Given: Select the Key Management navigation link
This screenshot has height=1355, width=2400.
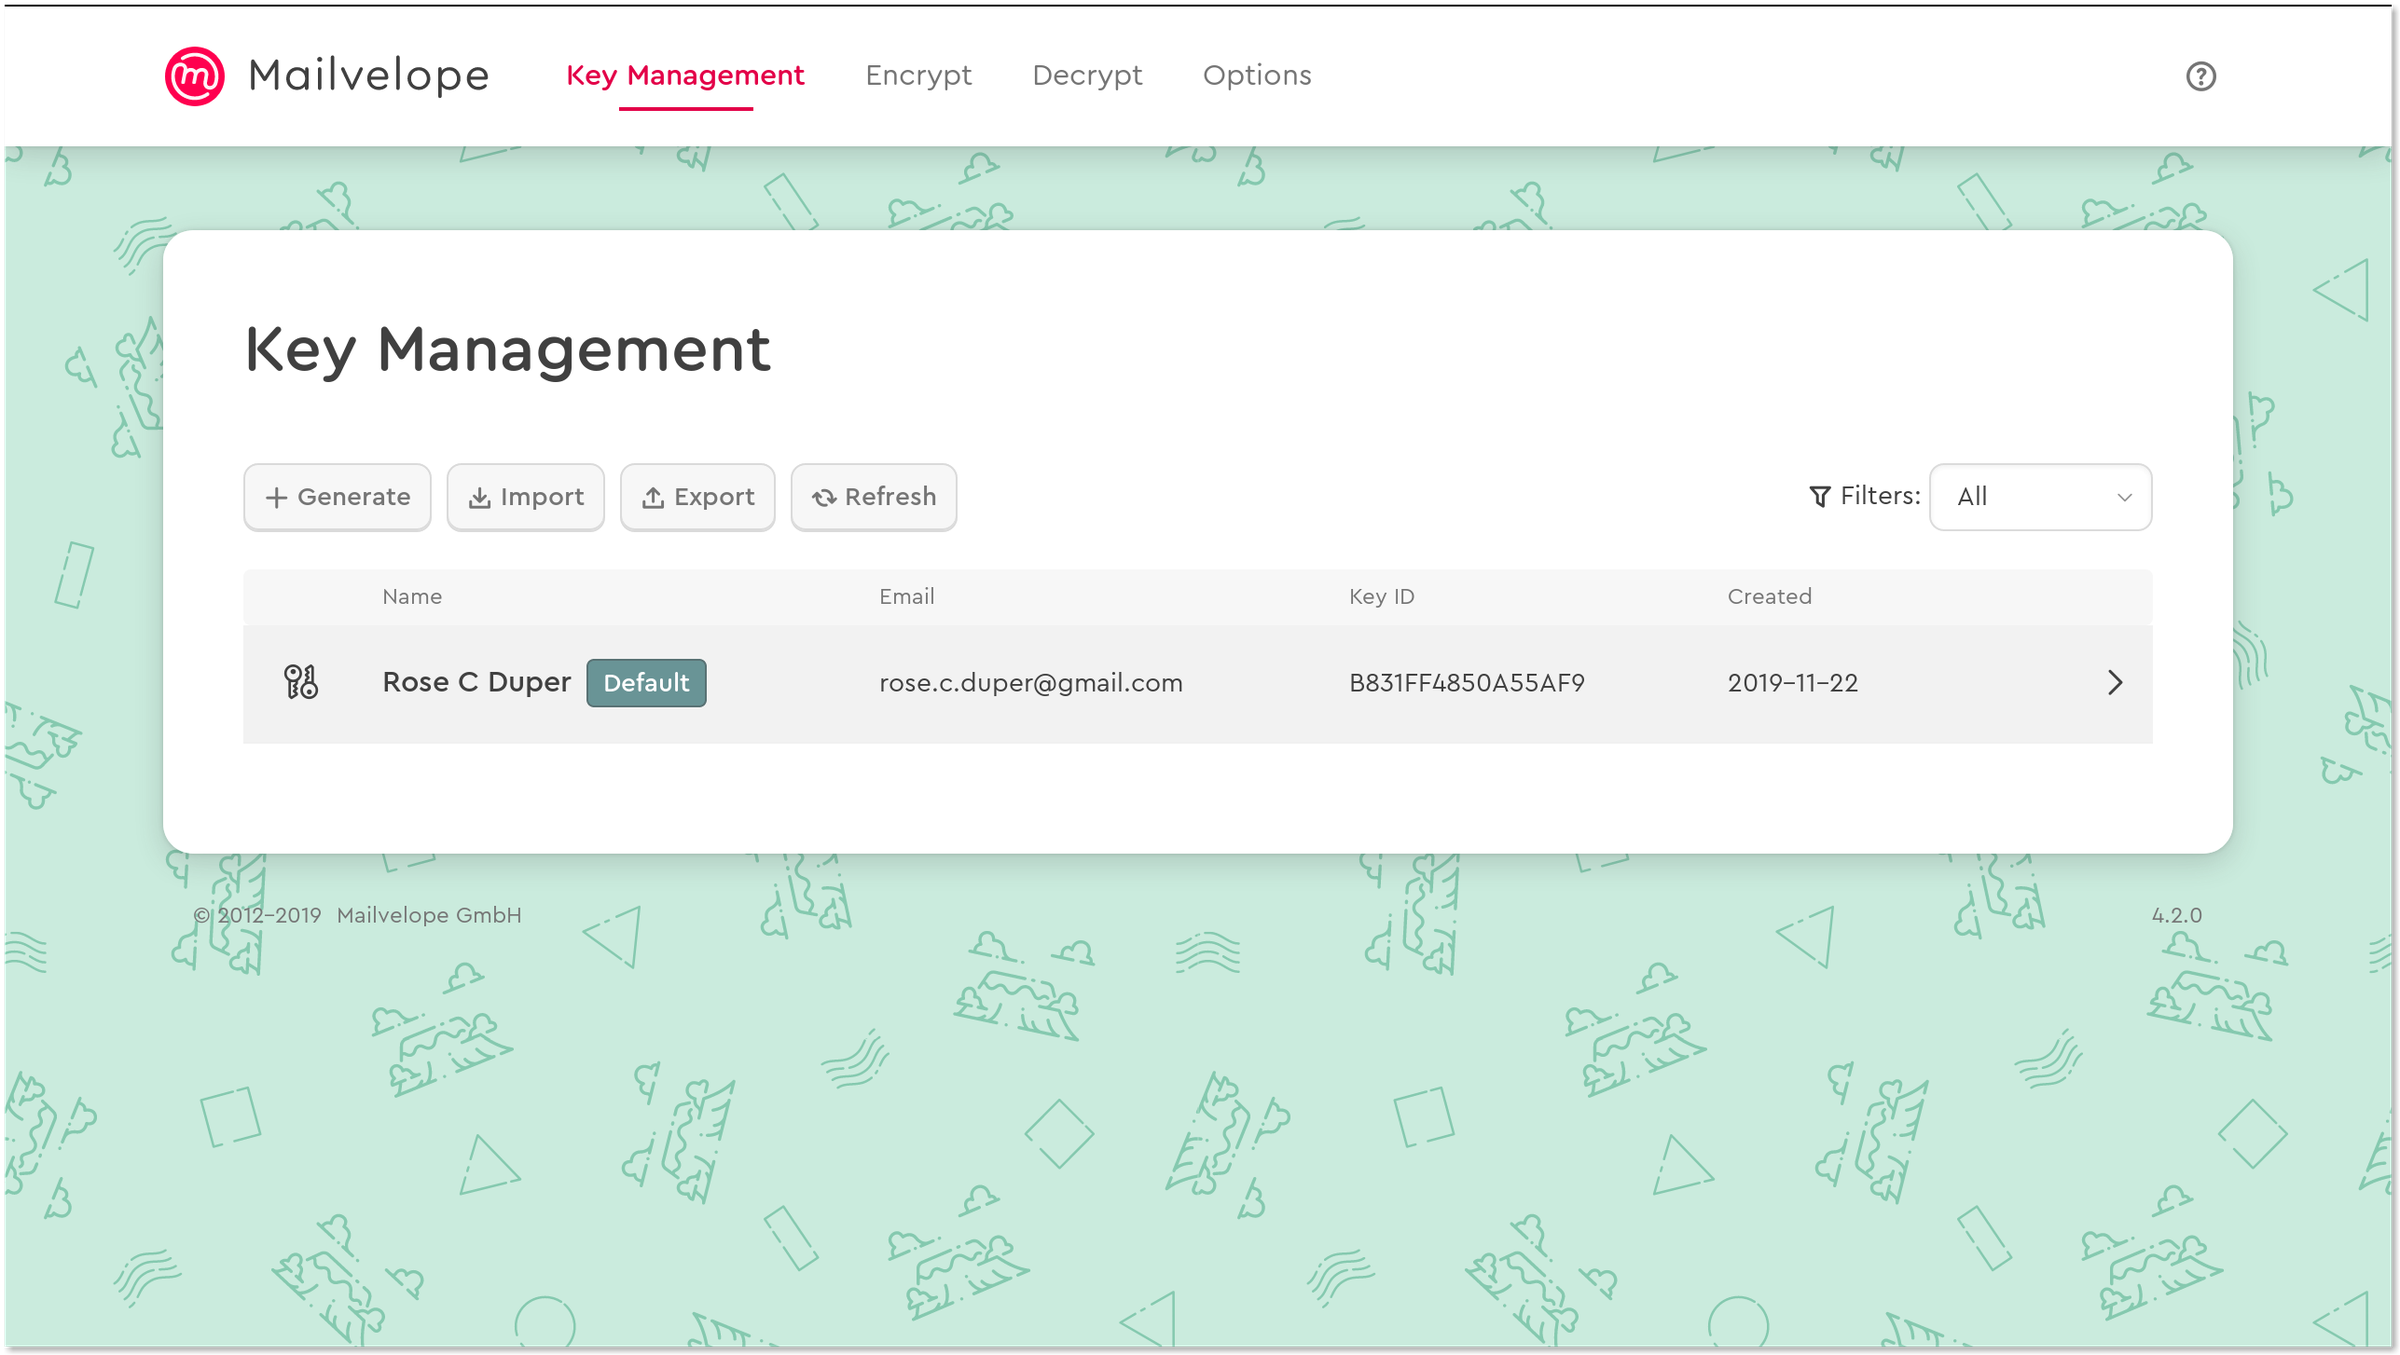Looking at the screenshot, I should pyautogui.click(x=685, y=75).
